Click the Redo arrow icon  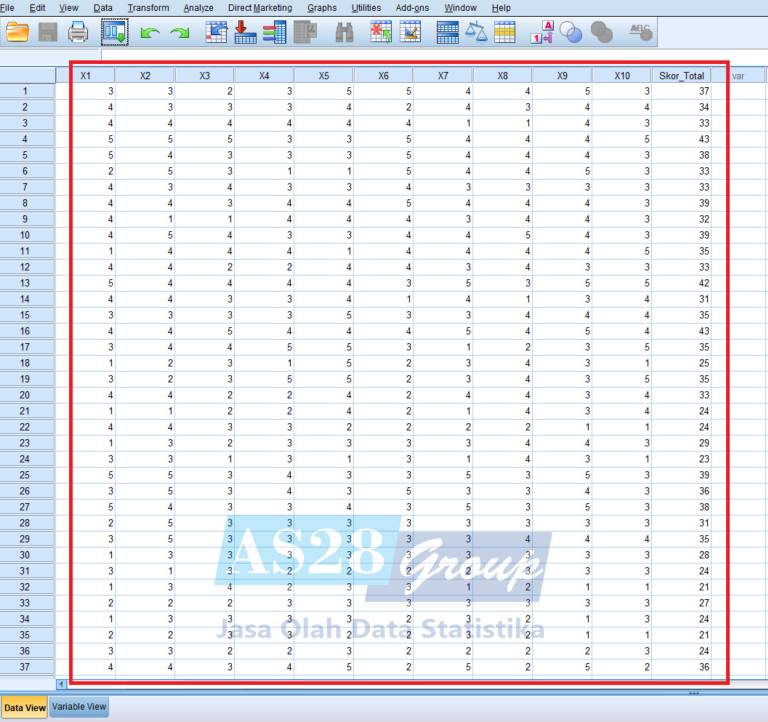pos(180,32)
